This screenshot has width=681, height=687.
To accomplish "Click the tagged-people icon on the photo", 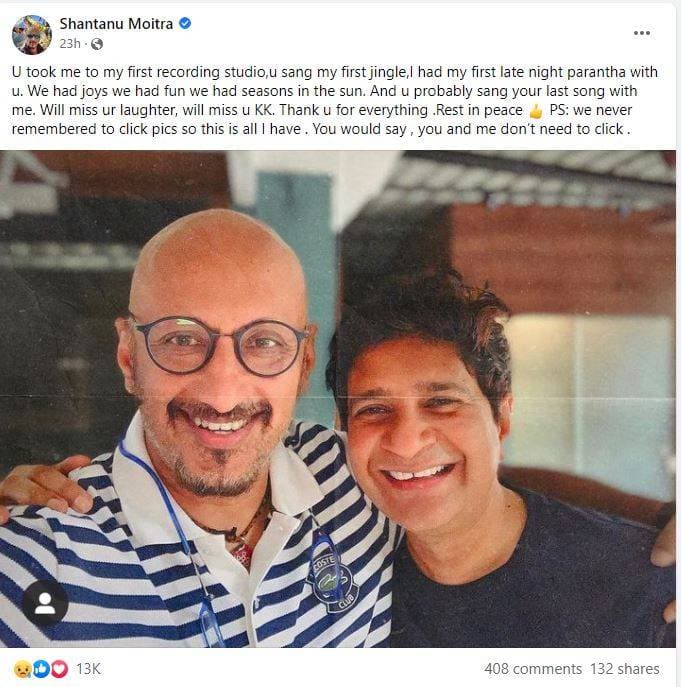I will point(45,602).
